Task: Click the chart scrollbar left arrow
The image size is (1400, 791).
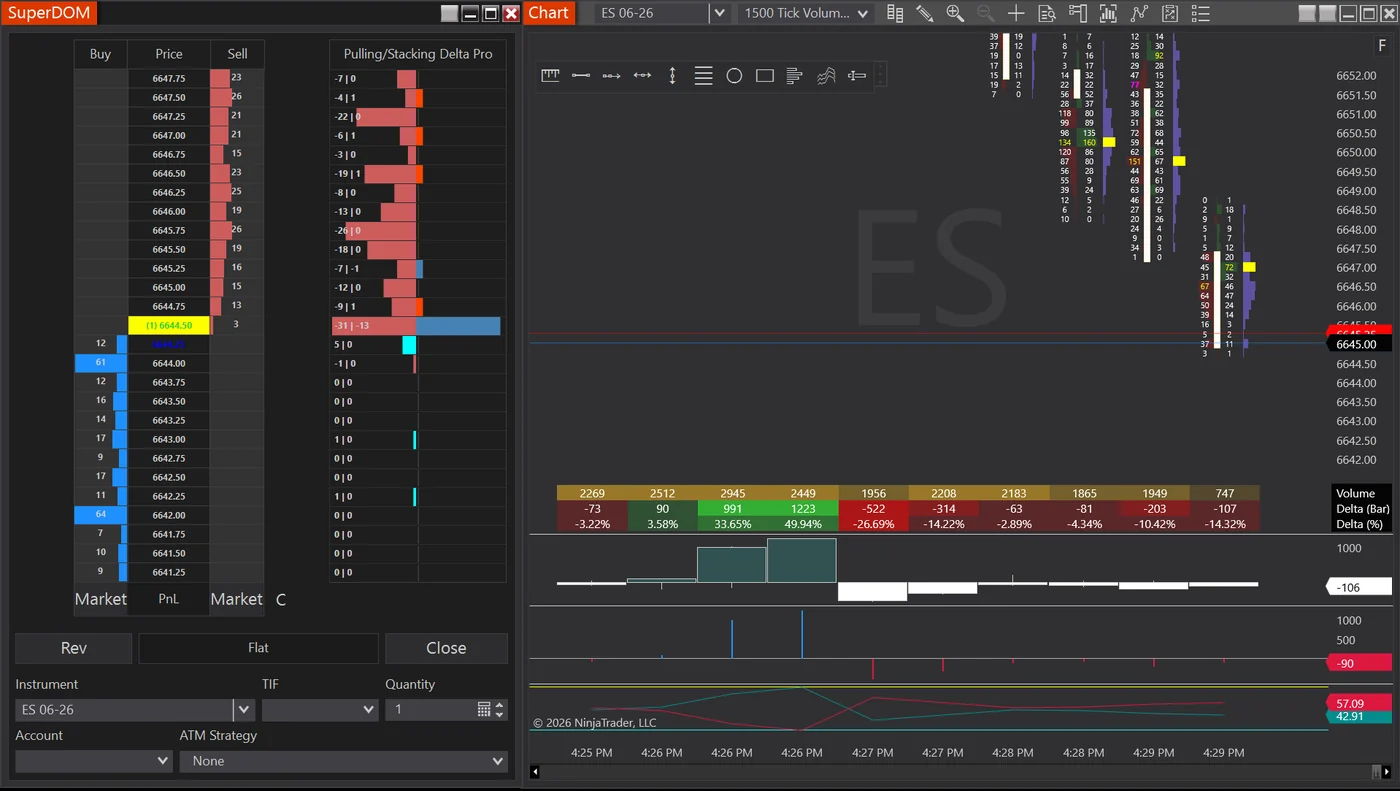Action: 535,771
